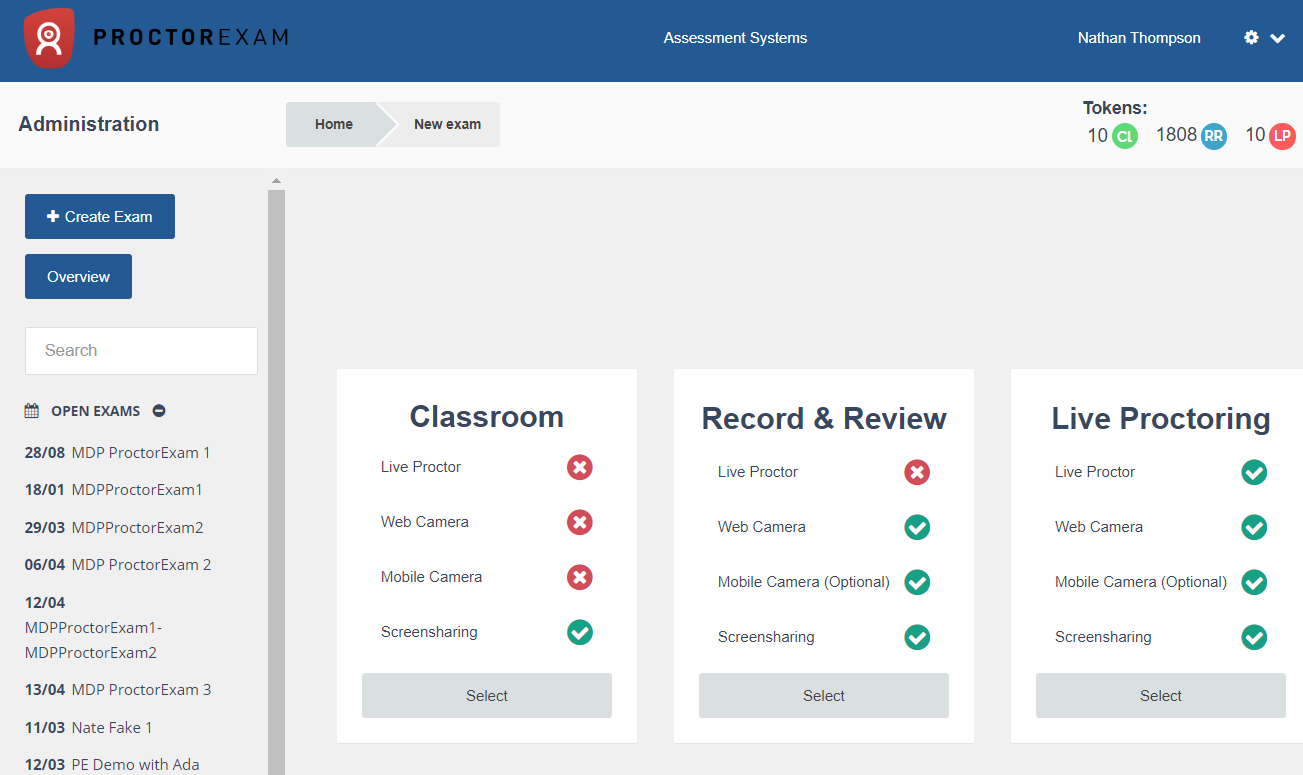This screenshot has height=775, width=1303.
Task: Select the Record & Review exam type
Action: pyautogui.click(x=824, y=695)
